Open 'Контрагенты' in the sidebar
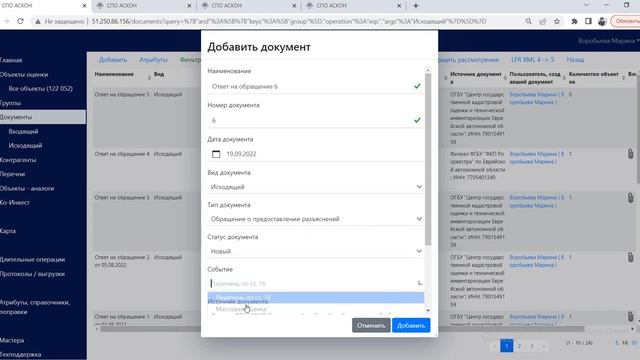The image size is (640, 360). click(x=18, y=160)
